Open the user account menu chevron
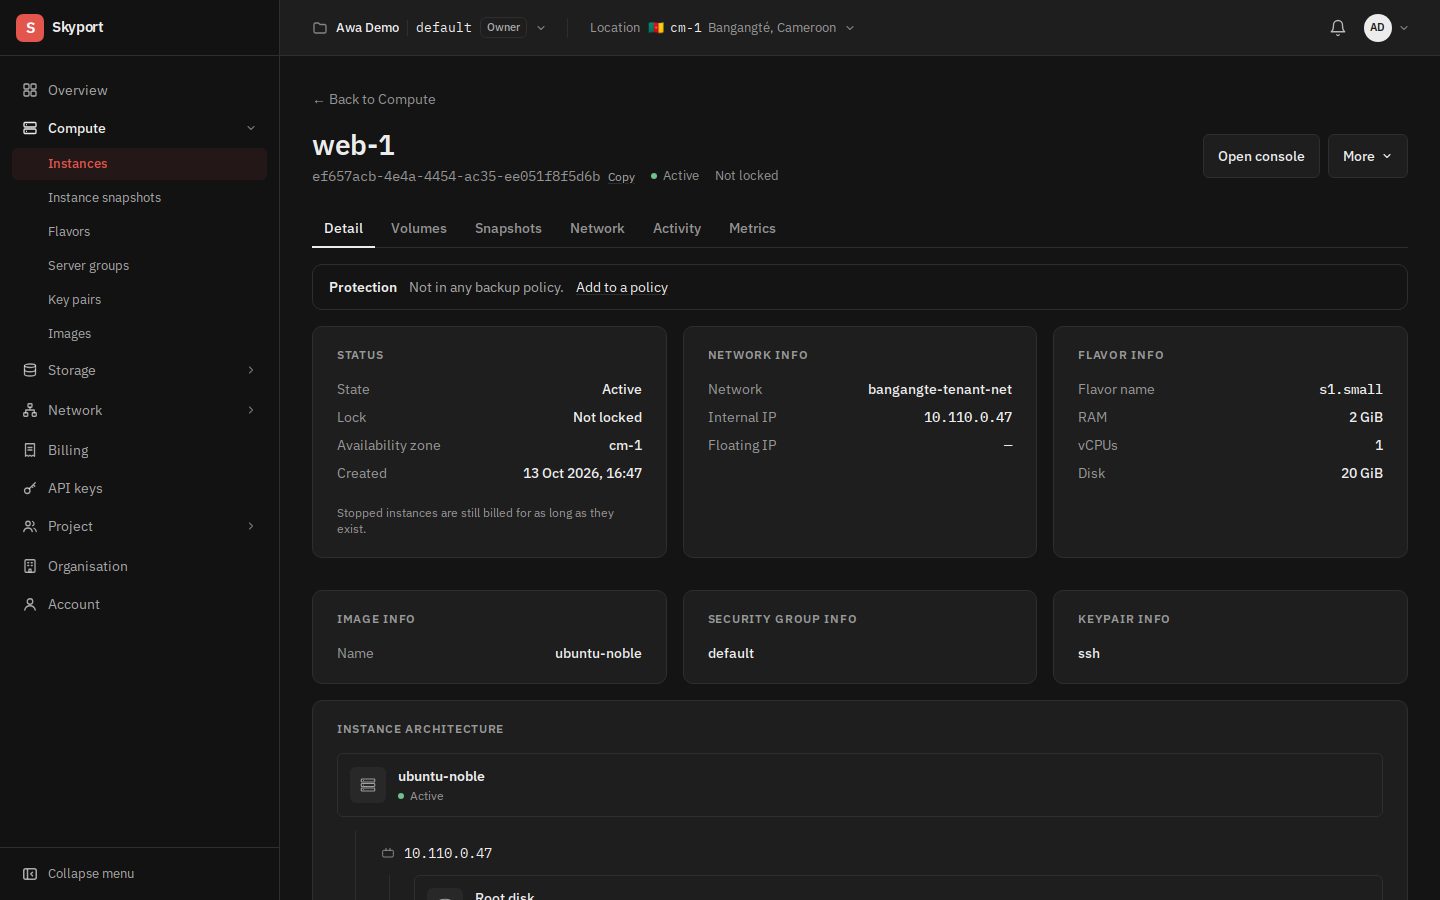 tap(1404, 28)
